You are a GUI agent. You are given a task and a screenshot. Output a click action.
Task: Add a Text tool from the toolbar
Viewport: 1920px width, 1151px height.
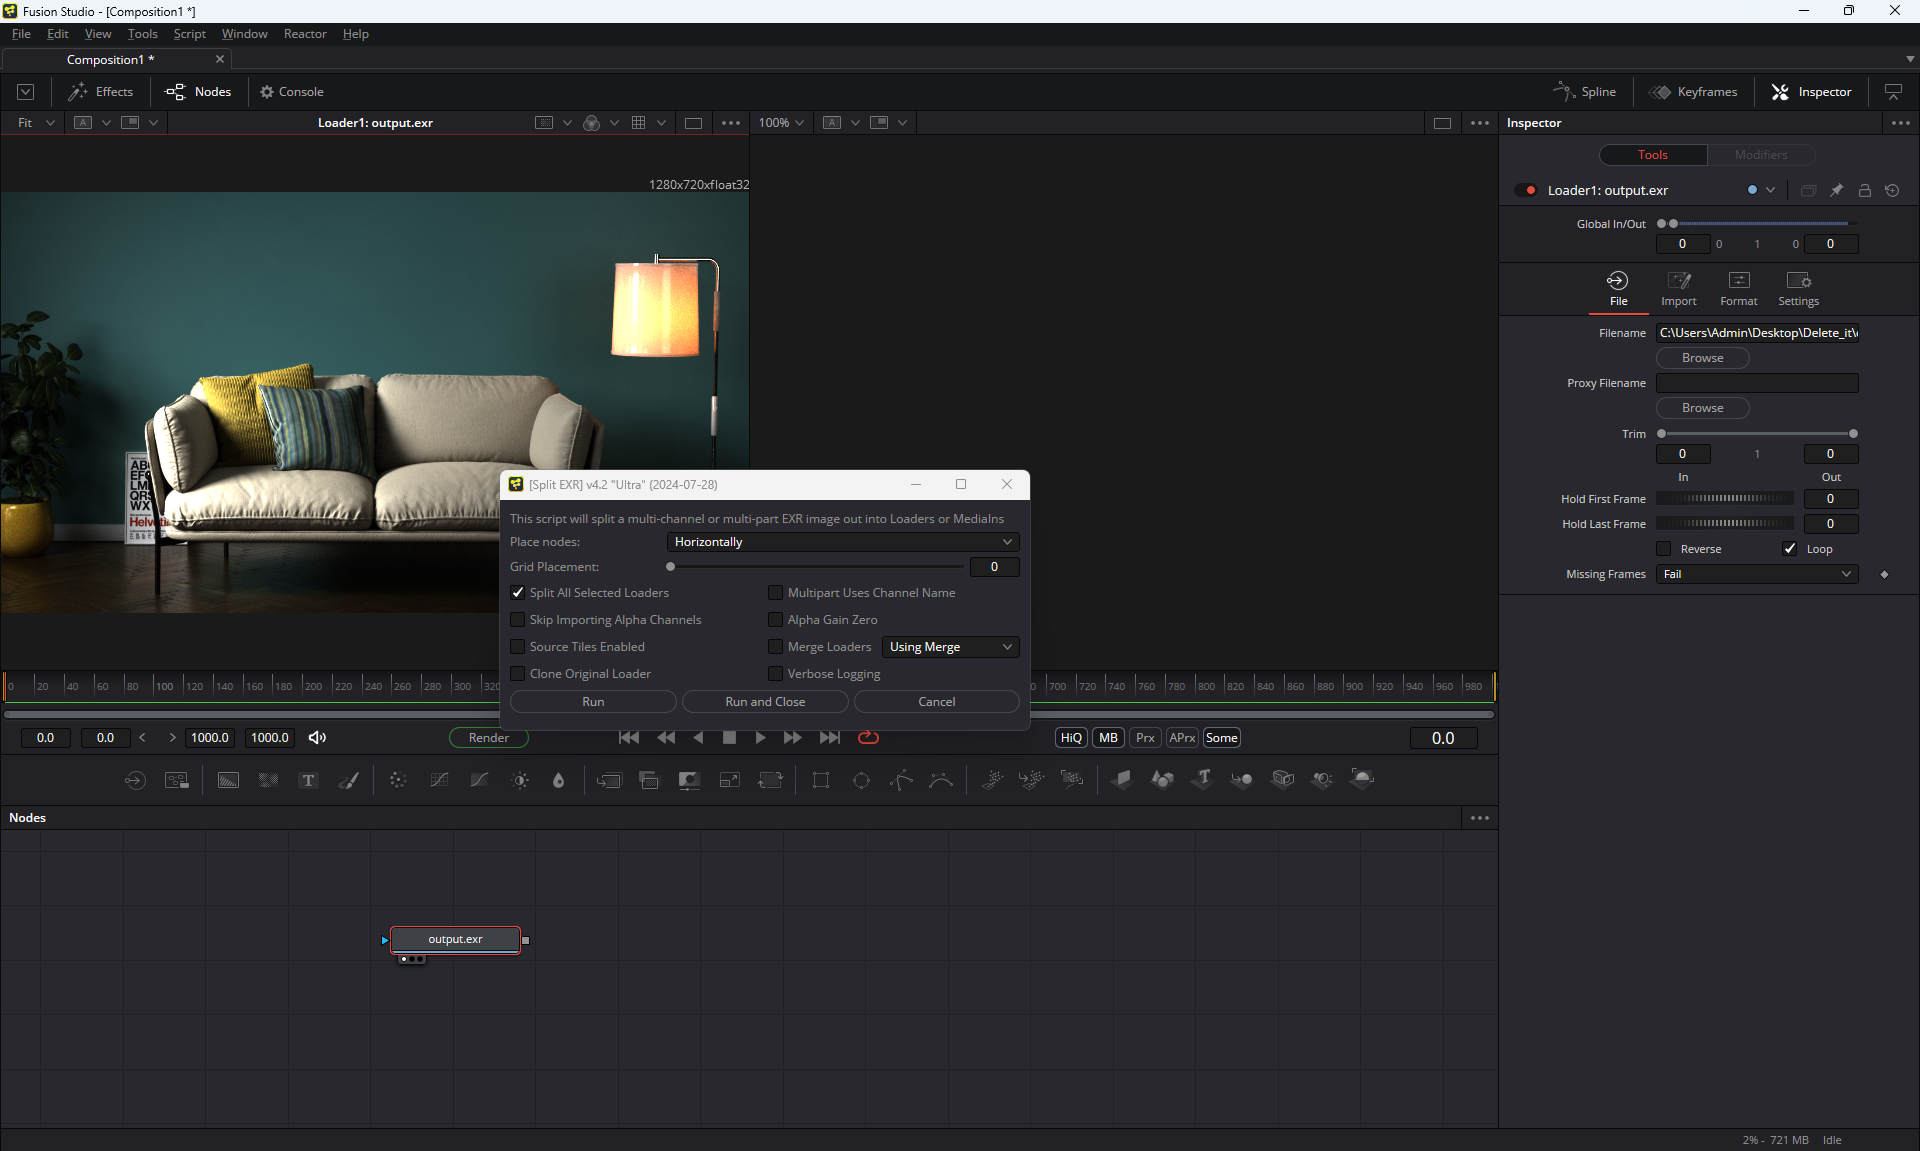click(x=308, y=780)
